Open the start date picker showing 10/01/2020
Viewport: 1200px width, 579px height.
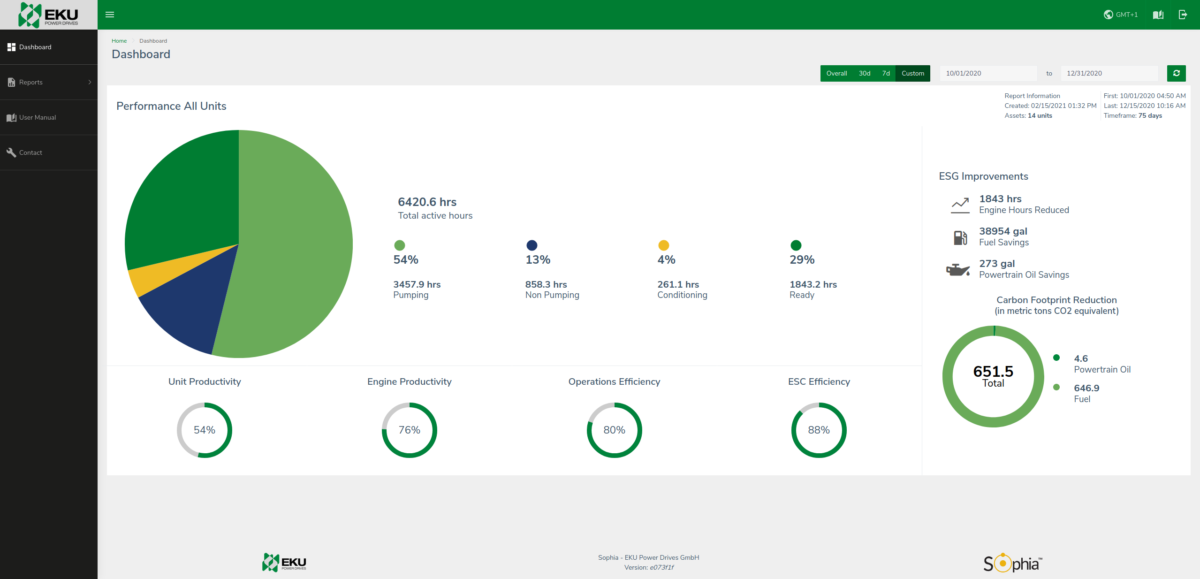987,72
